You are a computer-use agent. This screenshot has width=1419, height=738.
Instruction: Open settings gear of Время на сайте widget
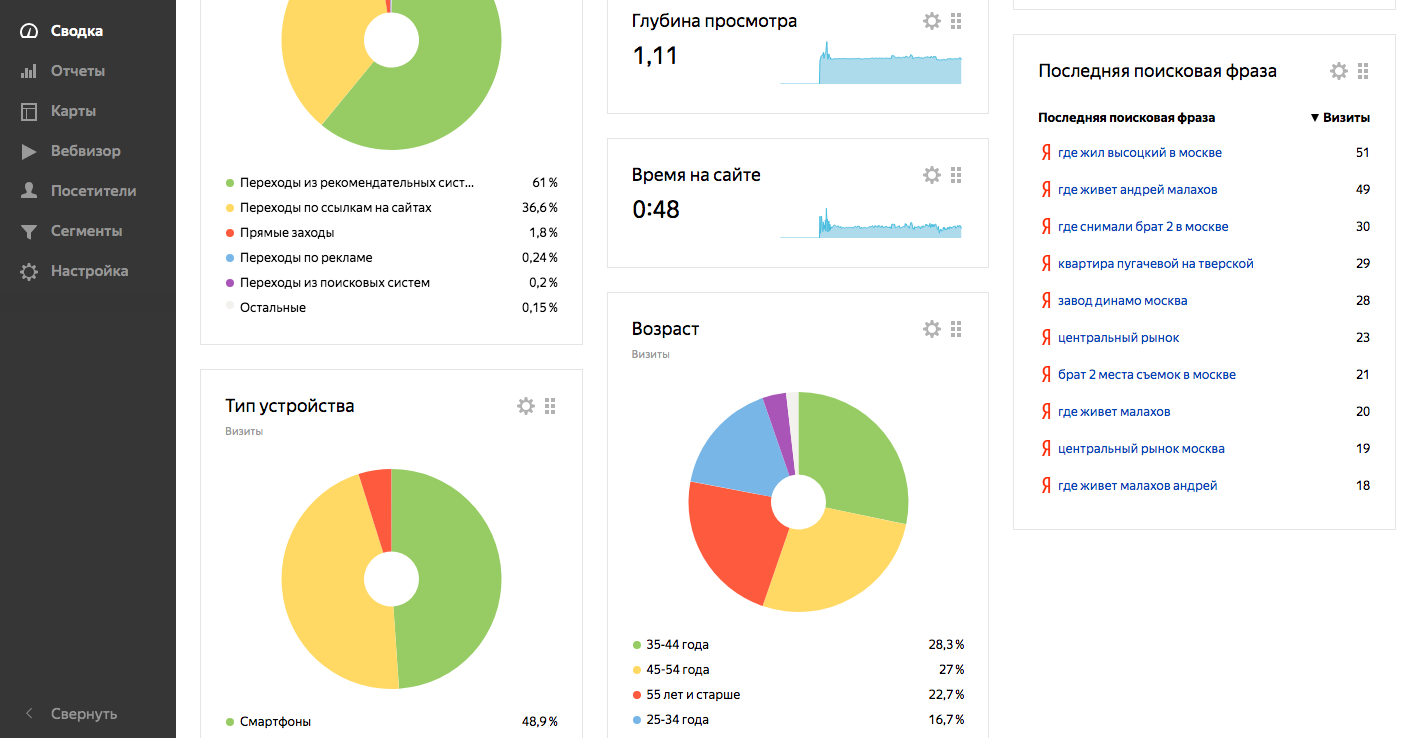click(932, 175)
